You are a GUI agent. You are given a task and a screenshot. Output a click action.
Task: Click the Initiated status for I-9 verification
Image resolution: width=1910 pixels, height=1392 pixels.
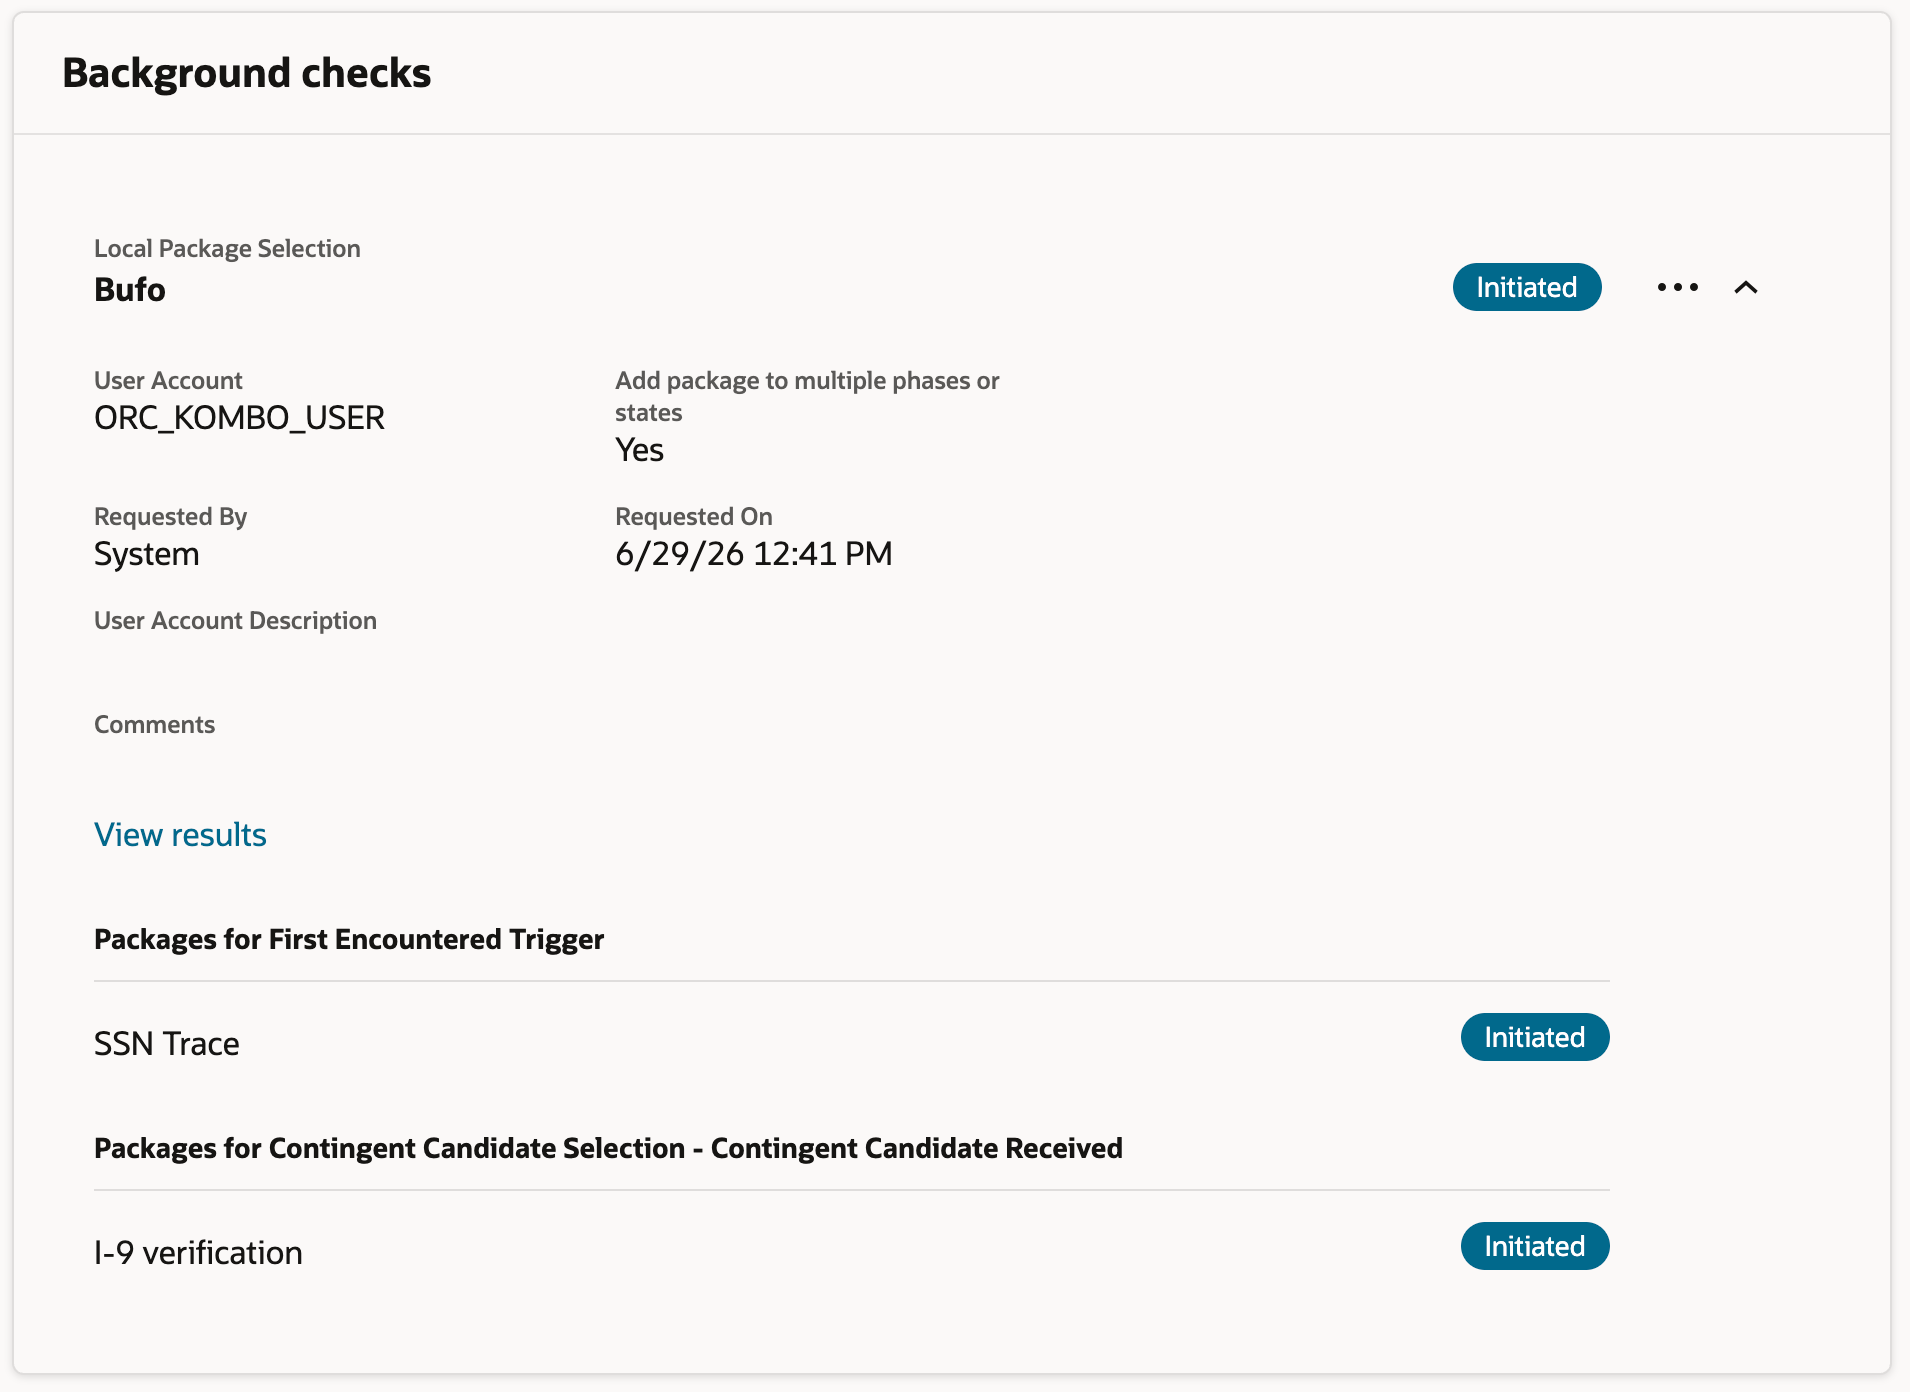(x=1534, y=1246)
